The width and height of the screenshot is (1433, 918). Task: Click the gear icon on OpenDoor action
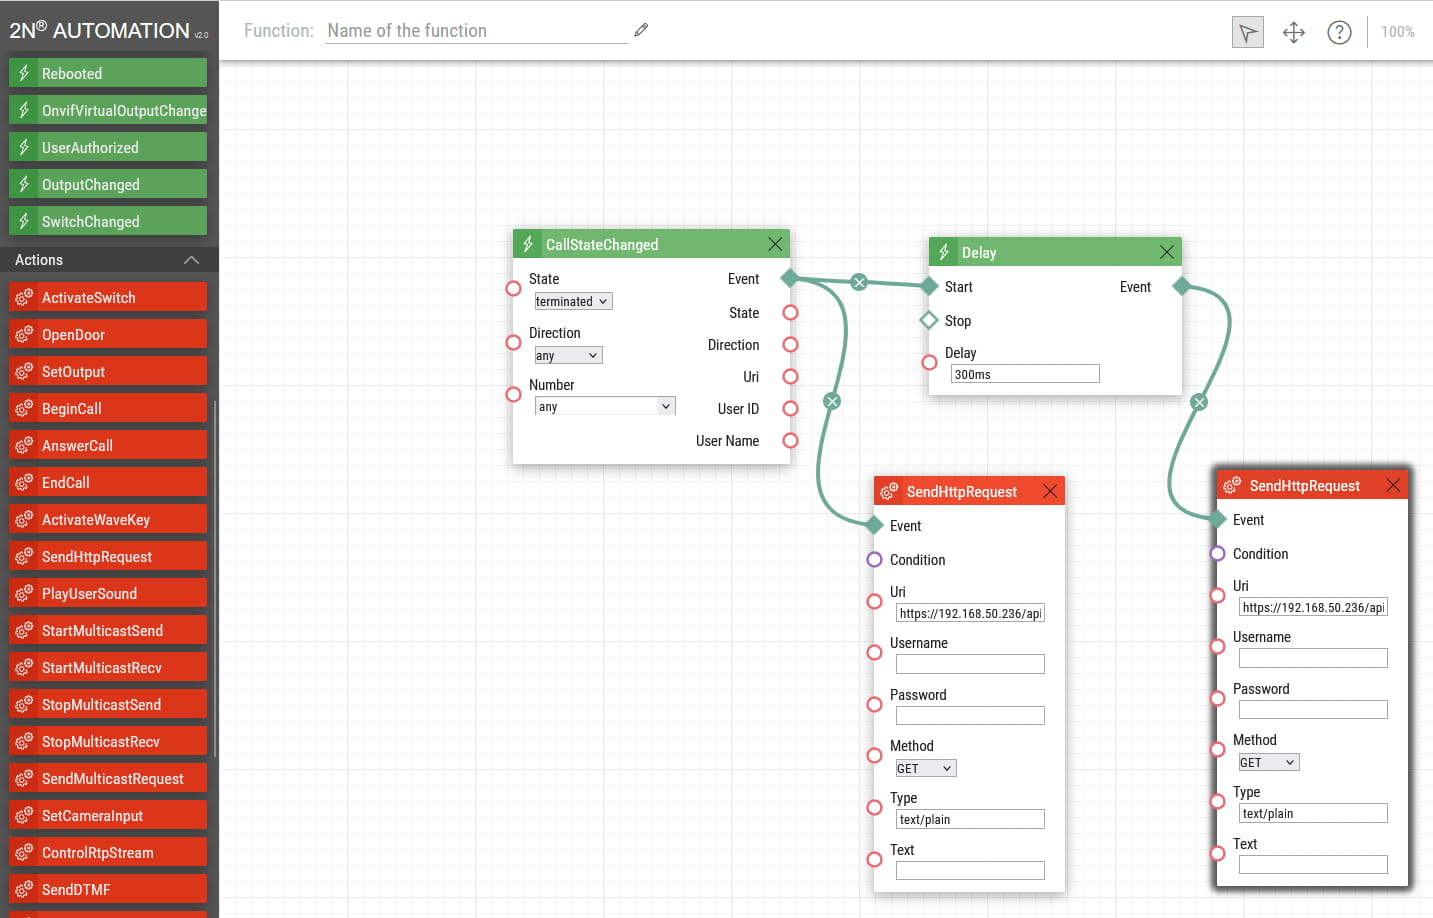24,335
